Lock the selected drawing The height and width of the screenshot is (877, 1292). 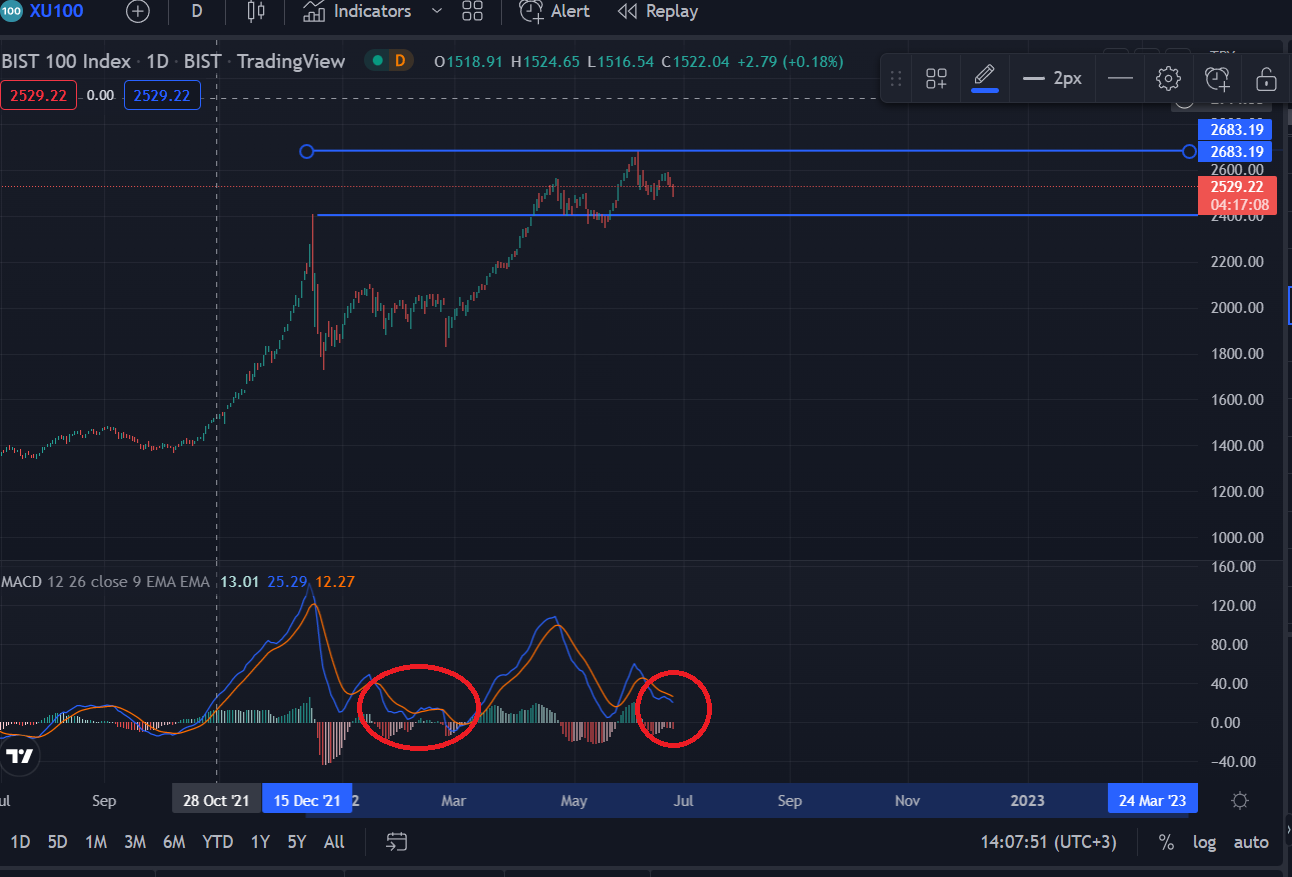tap(1266, 78)
